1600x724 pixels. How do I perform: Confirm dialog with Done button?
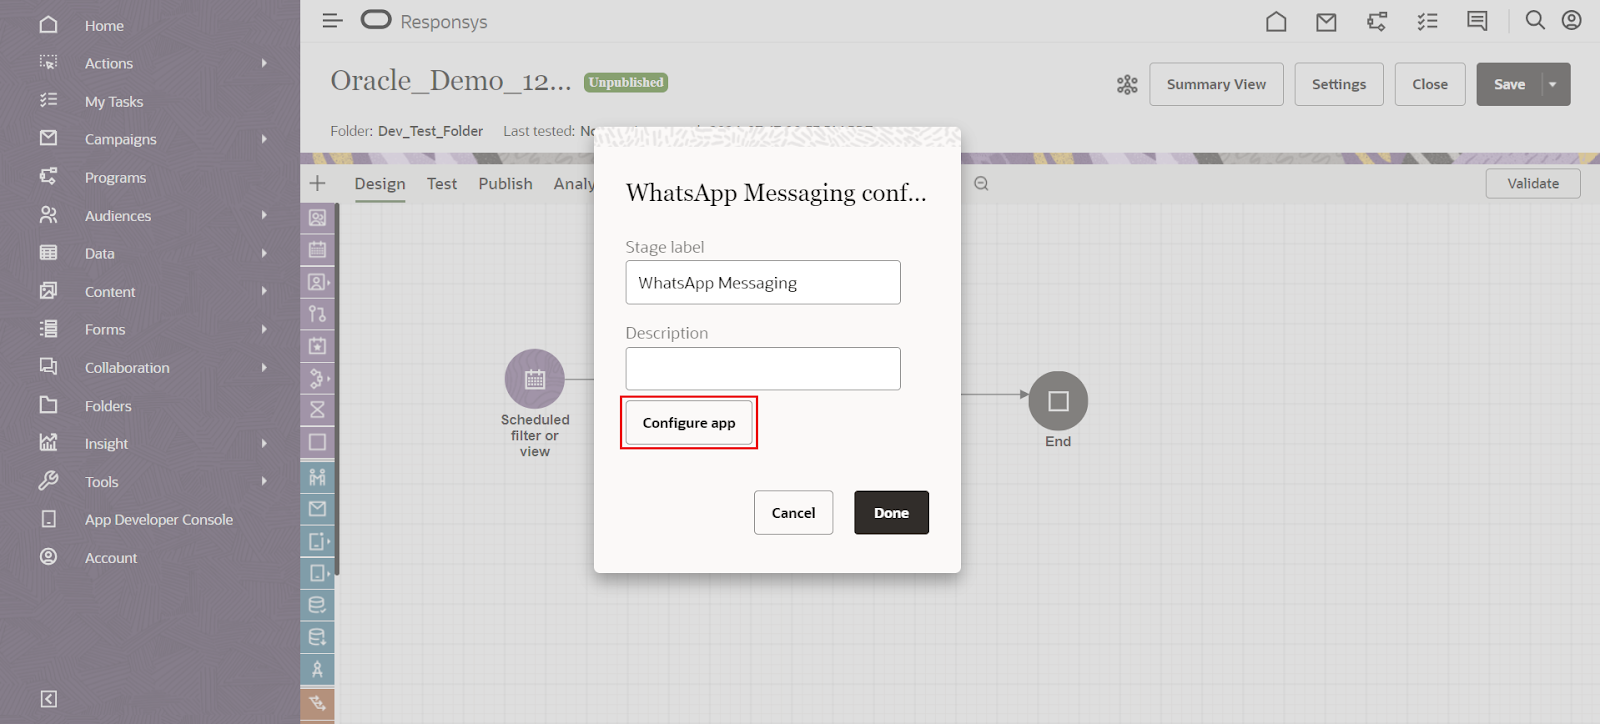coord(891,513)
